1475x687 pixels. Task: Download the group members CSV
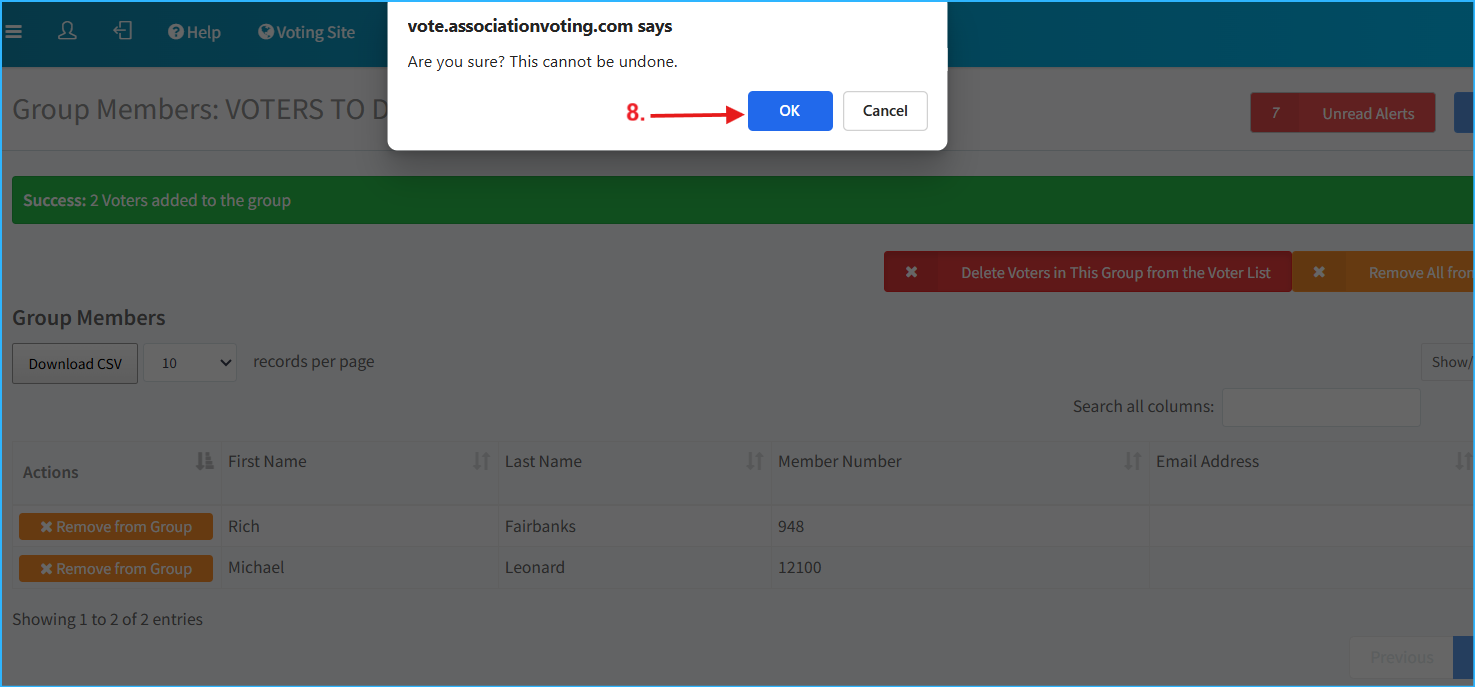(x=75, y=364)
